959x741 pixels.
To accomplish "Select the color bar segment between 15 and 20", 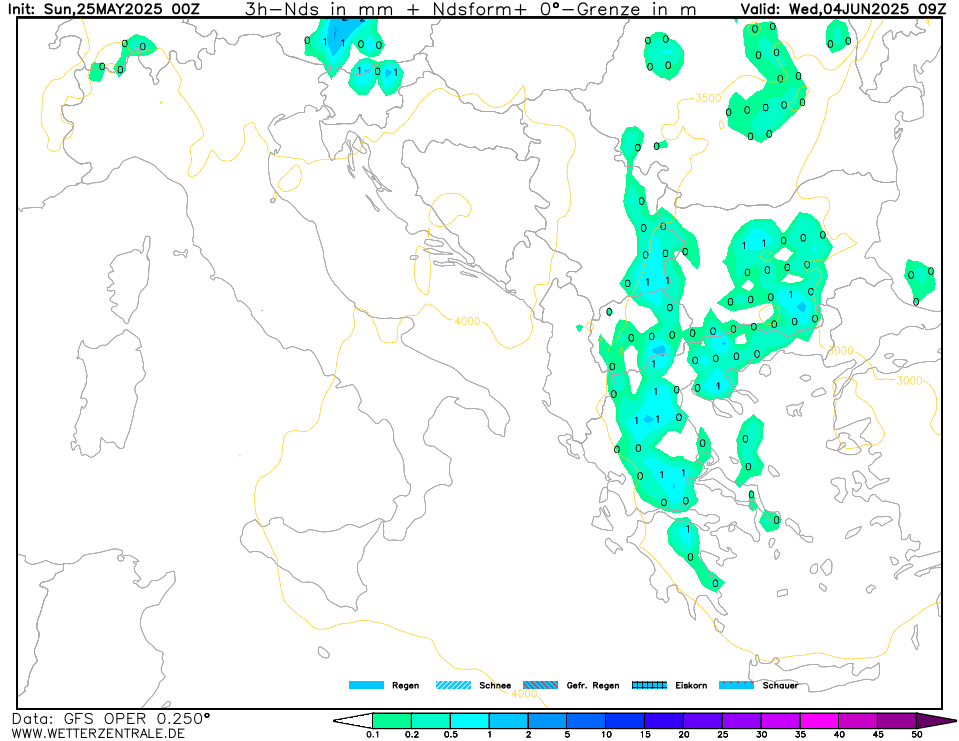I will (664, 721).
